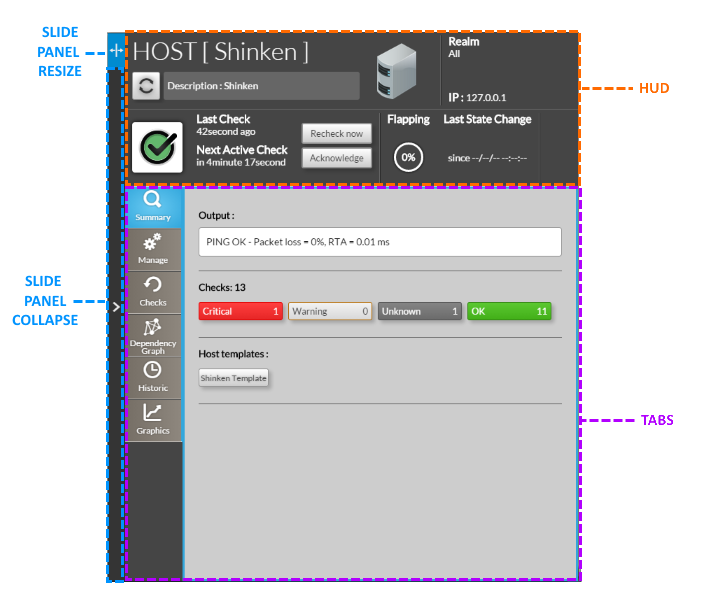714x614 pixels.
Task: Click the refresh icon beside the description
Action: [x=147, y=86]
